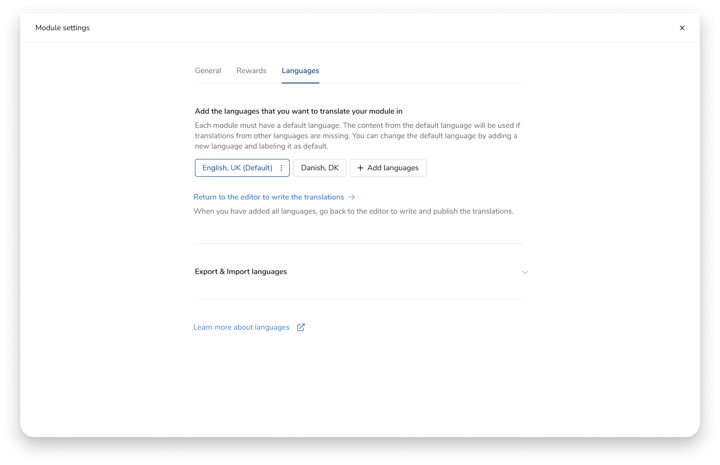The height and width of the screenshot is (465, 720).
Task: Select the Languages tab
Action: [300, 71]
